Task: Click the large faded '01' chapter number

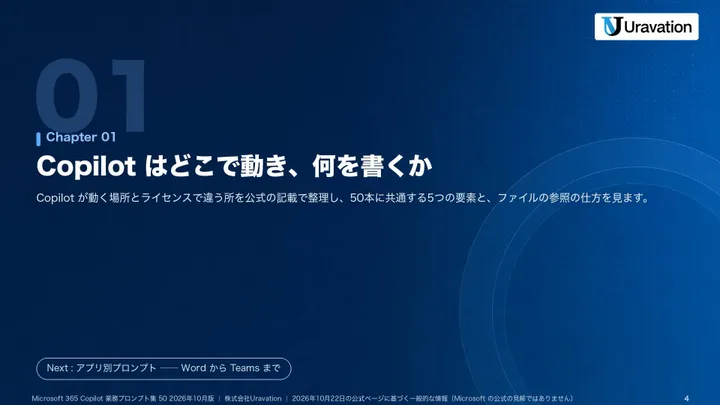Action: (90, 95)
